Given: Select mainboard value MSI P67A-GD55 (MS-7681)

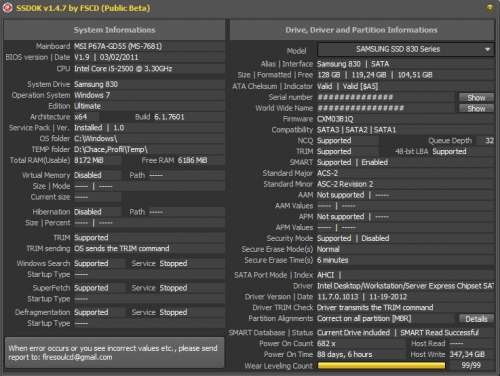Looking at the screenshot, I should [118, 46].
